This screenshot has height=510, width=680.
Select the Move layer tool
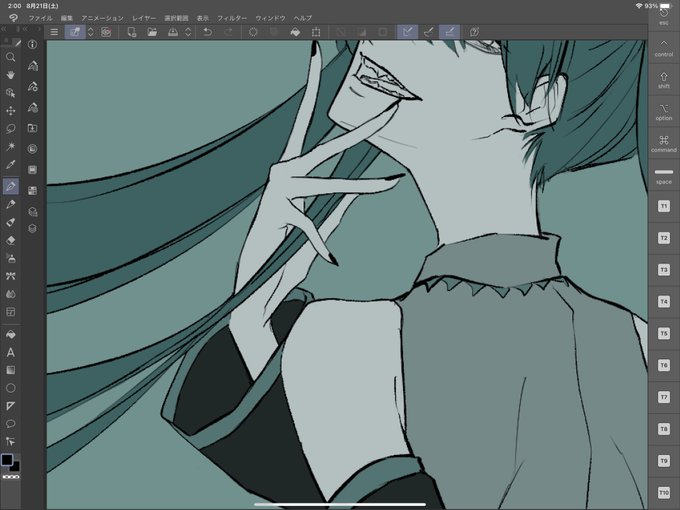coord(10,111)
